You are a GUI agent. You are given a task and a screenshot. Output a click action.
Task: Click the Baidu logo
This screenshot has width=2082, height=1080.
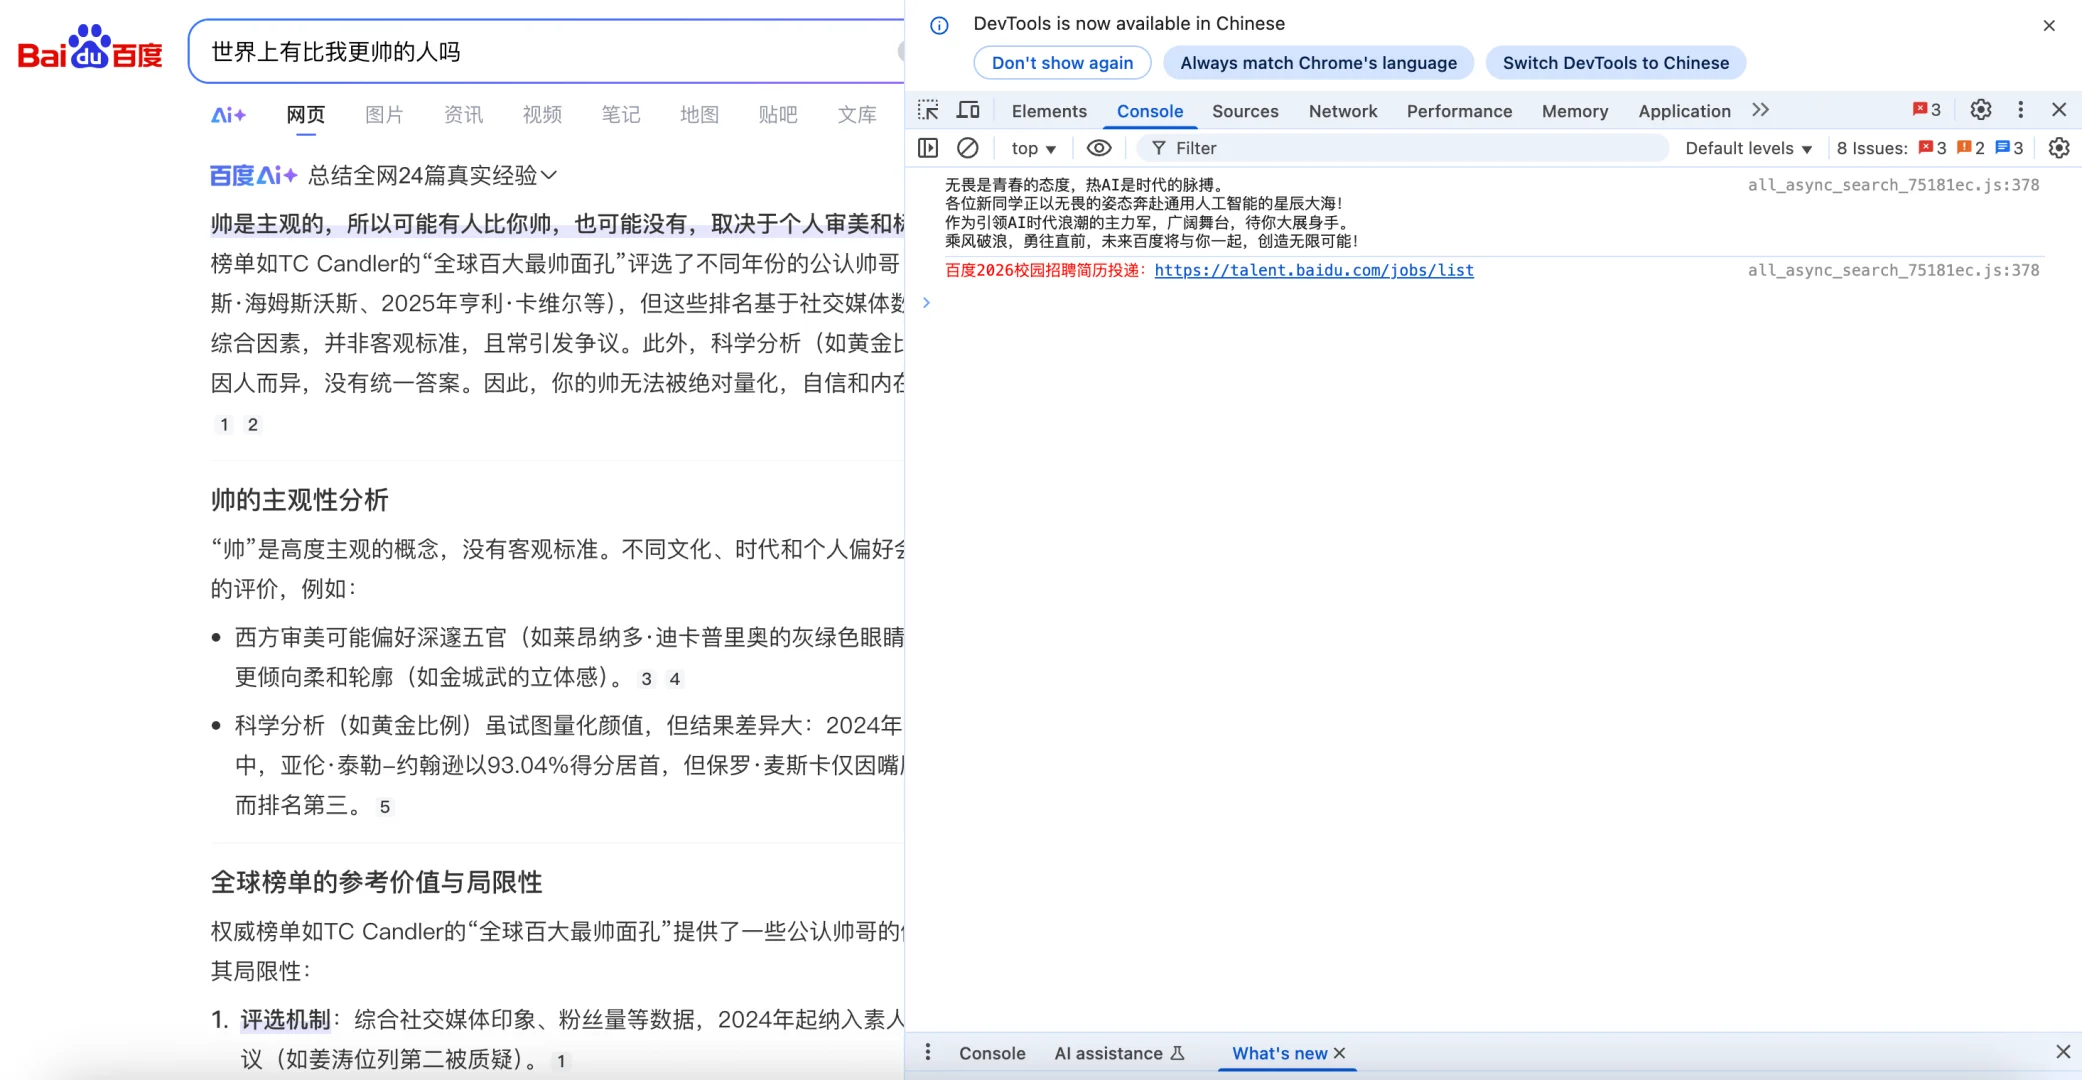pos(90,48)
